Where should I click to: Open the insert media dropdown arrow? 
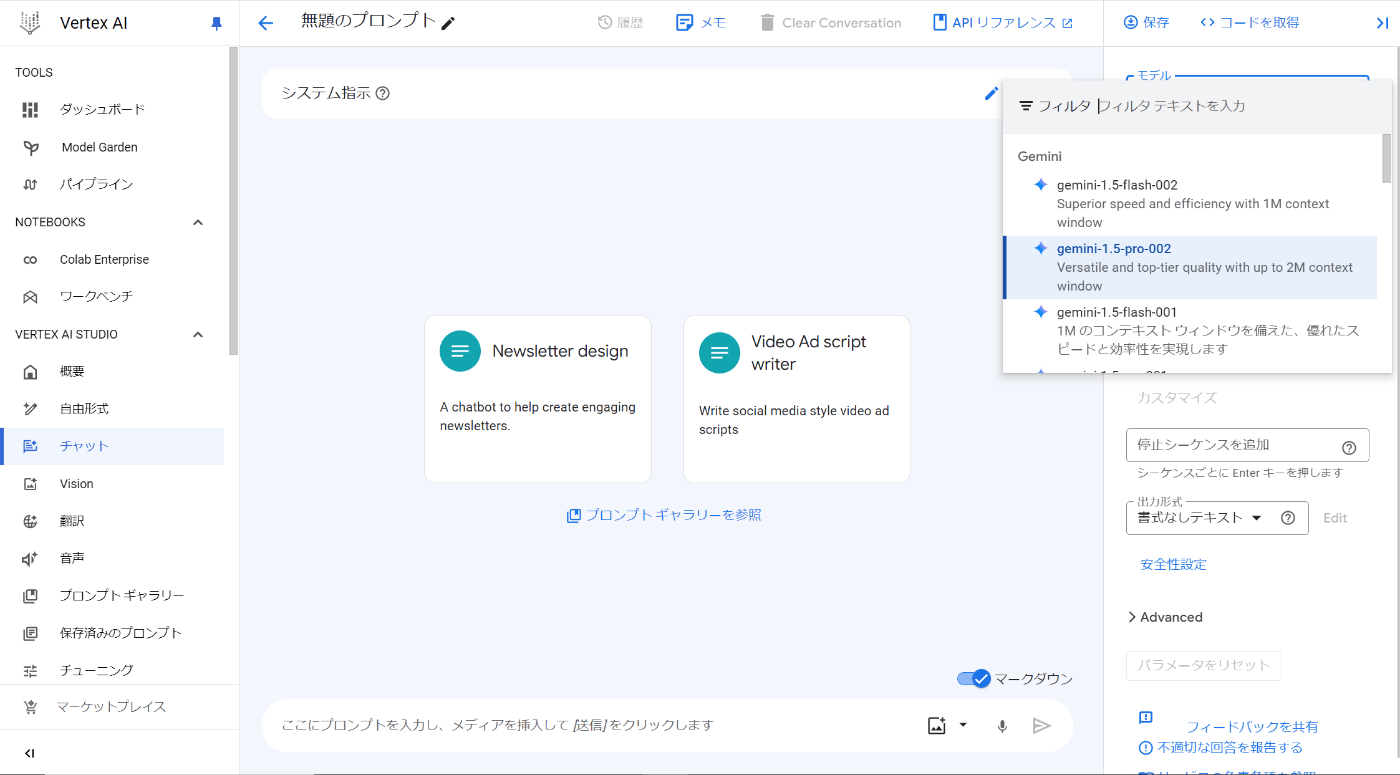pos(963,725)
